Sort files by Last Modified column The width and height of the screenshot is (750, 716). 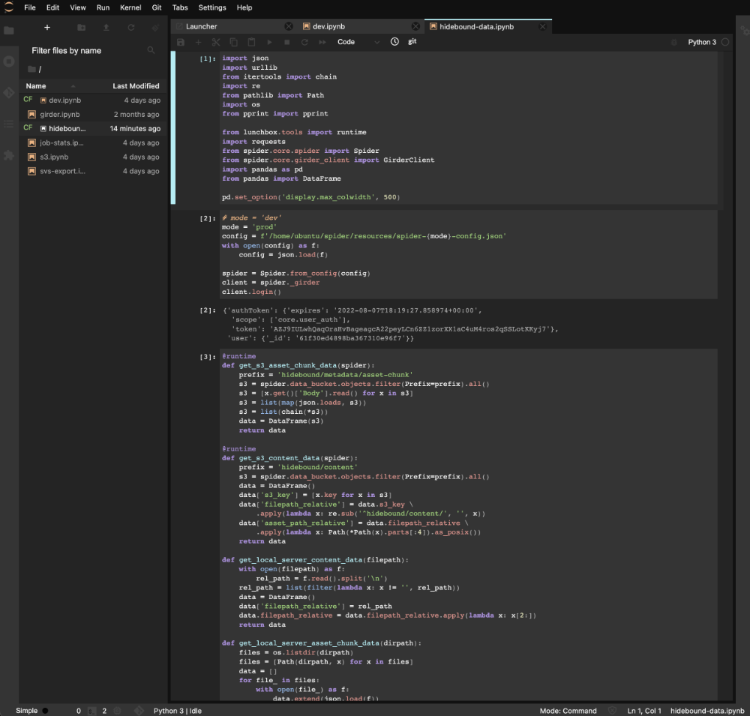136,86
